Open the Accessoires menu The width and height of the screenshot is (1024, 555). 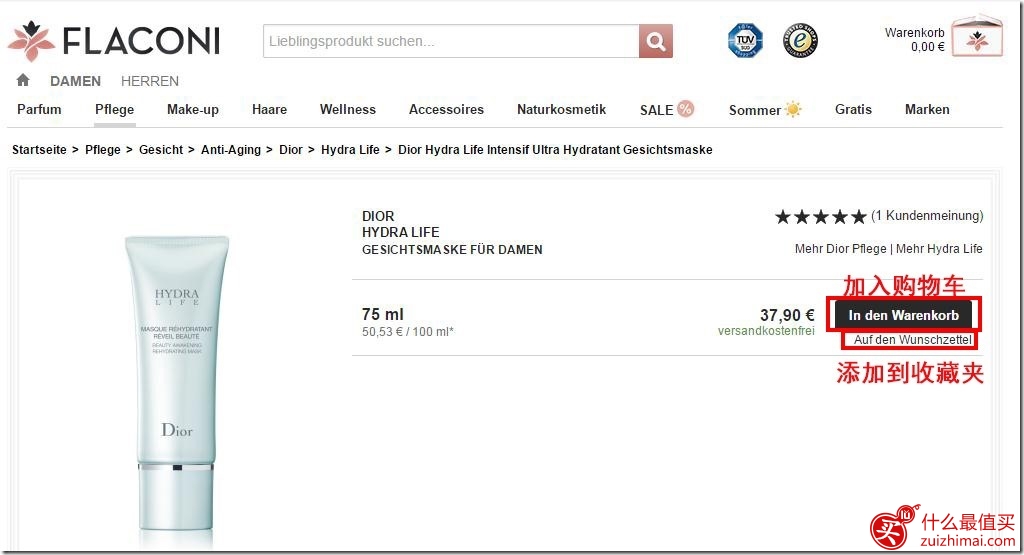coord(446,109)
